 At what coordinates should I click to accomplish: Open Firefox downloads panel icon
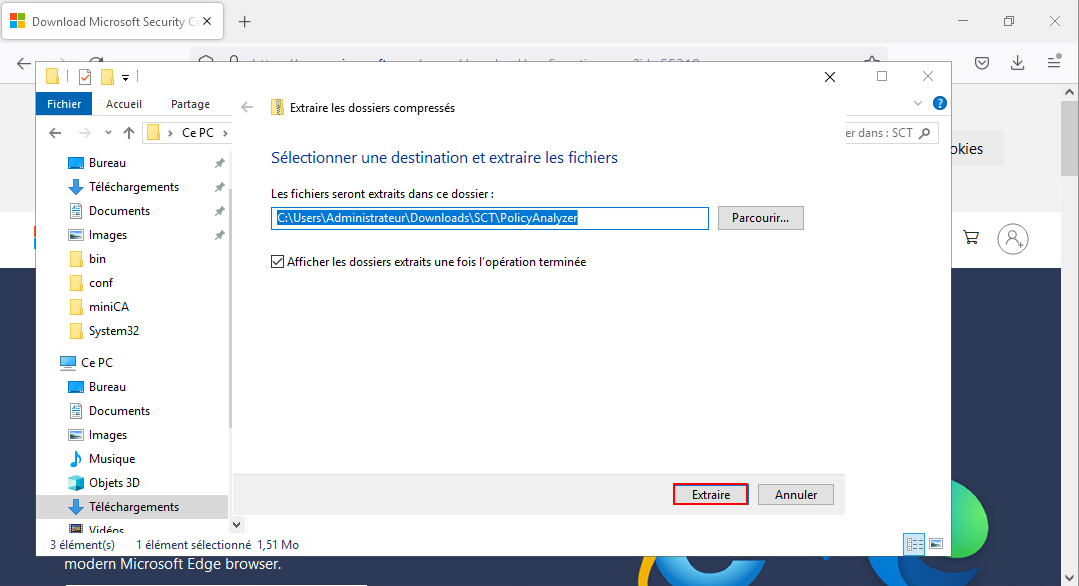click(x=1018, y=62)
